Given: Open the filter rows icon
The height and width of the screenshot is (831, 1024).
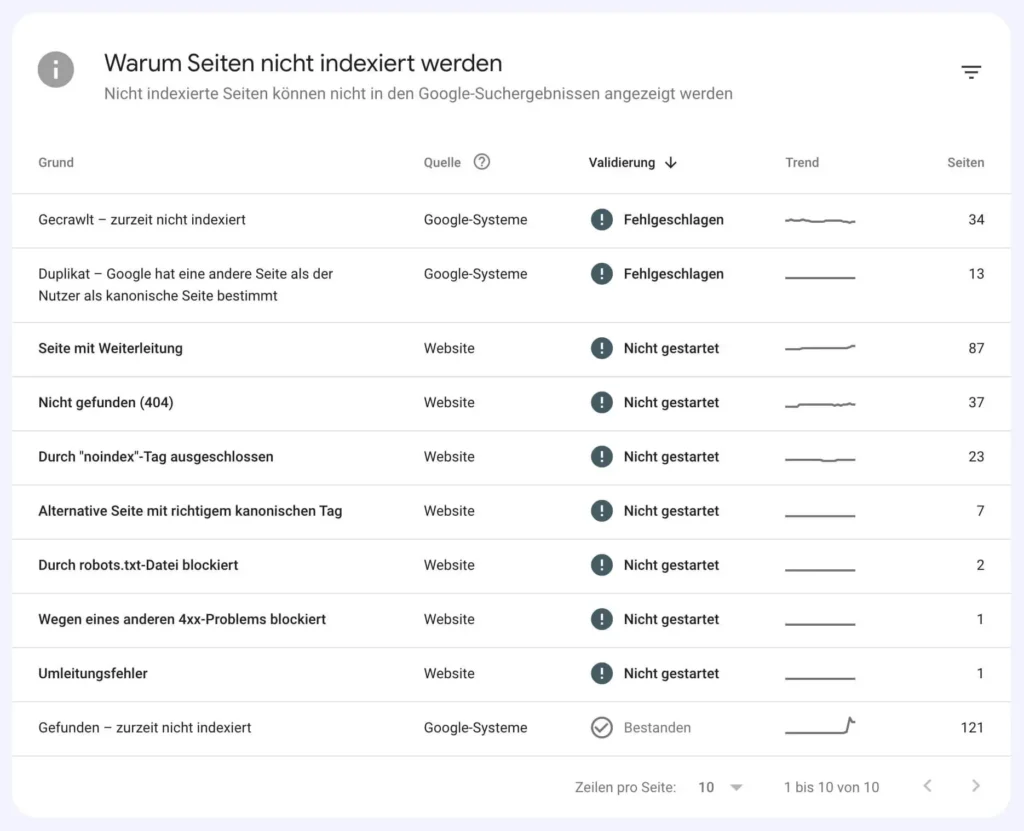Looking at the screenshot, I should coord(971,72).
